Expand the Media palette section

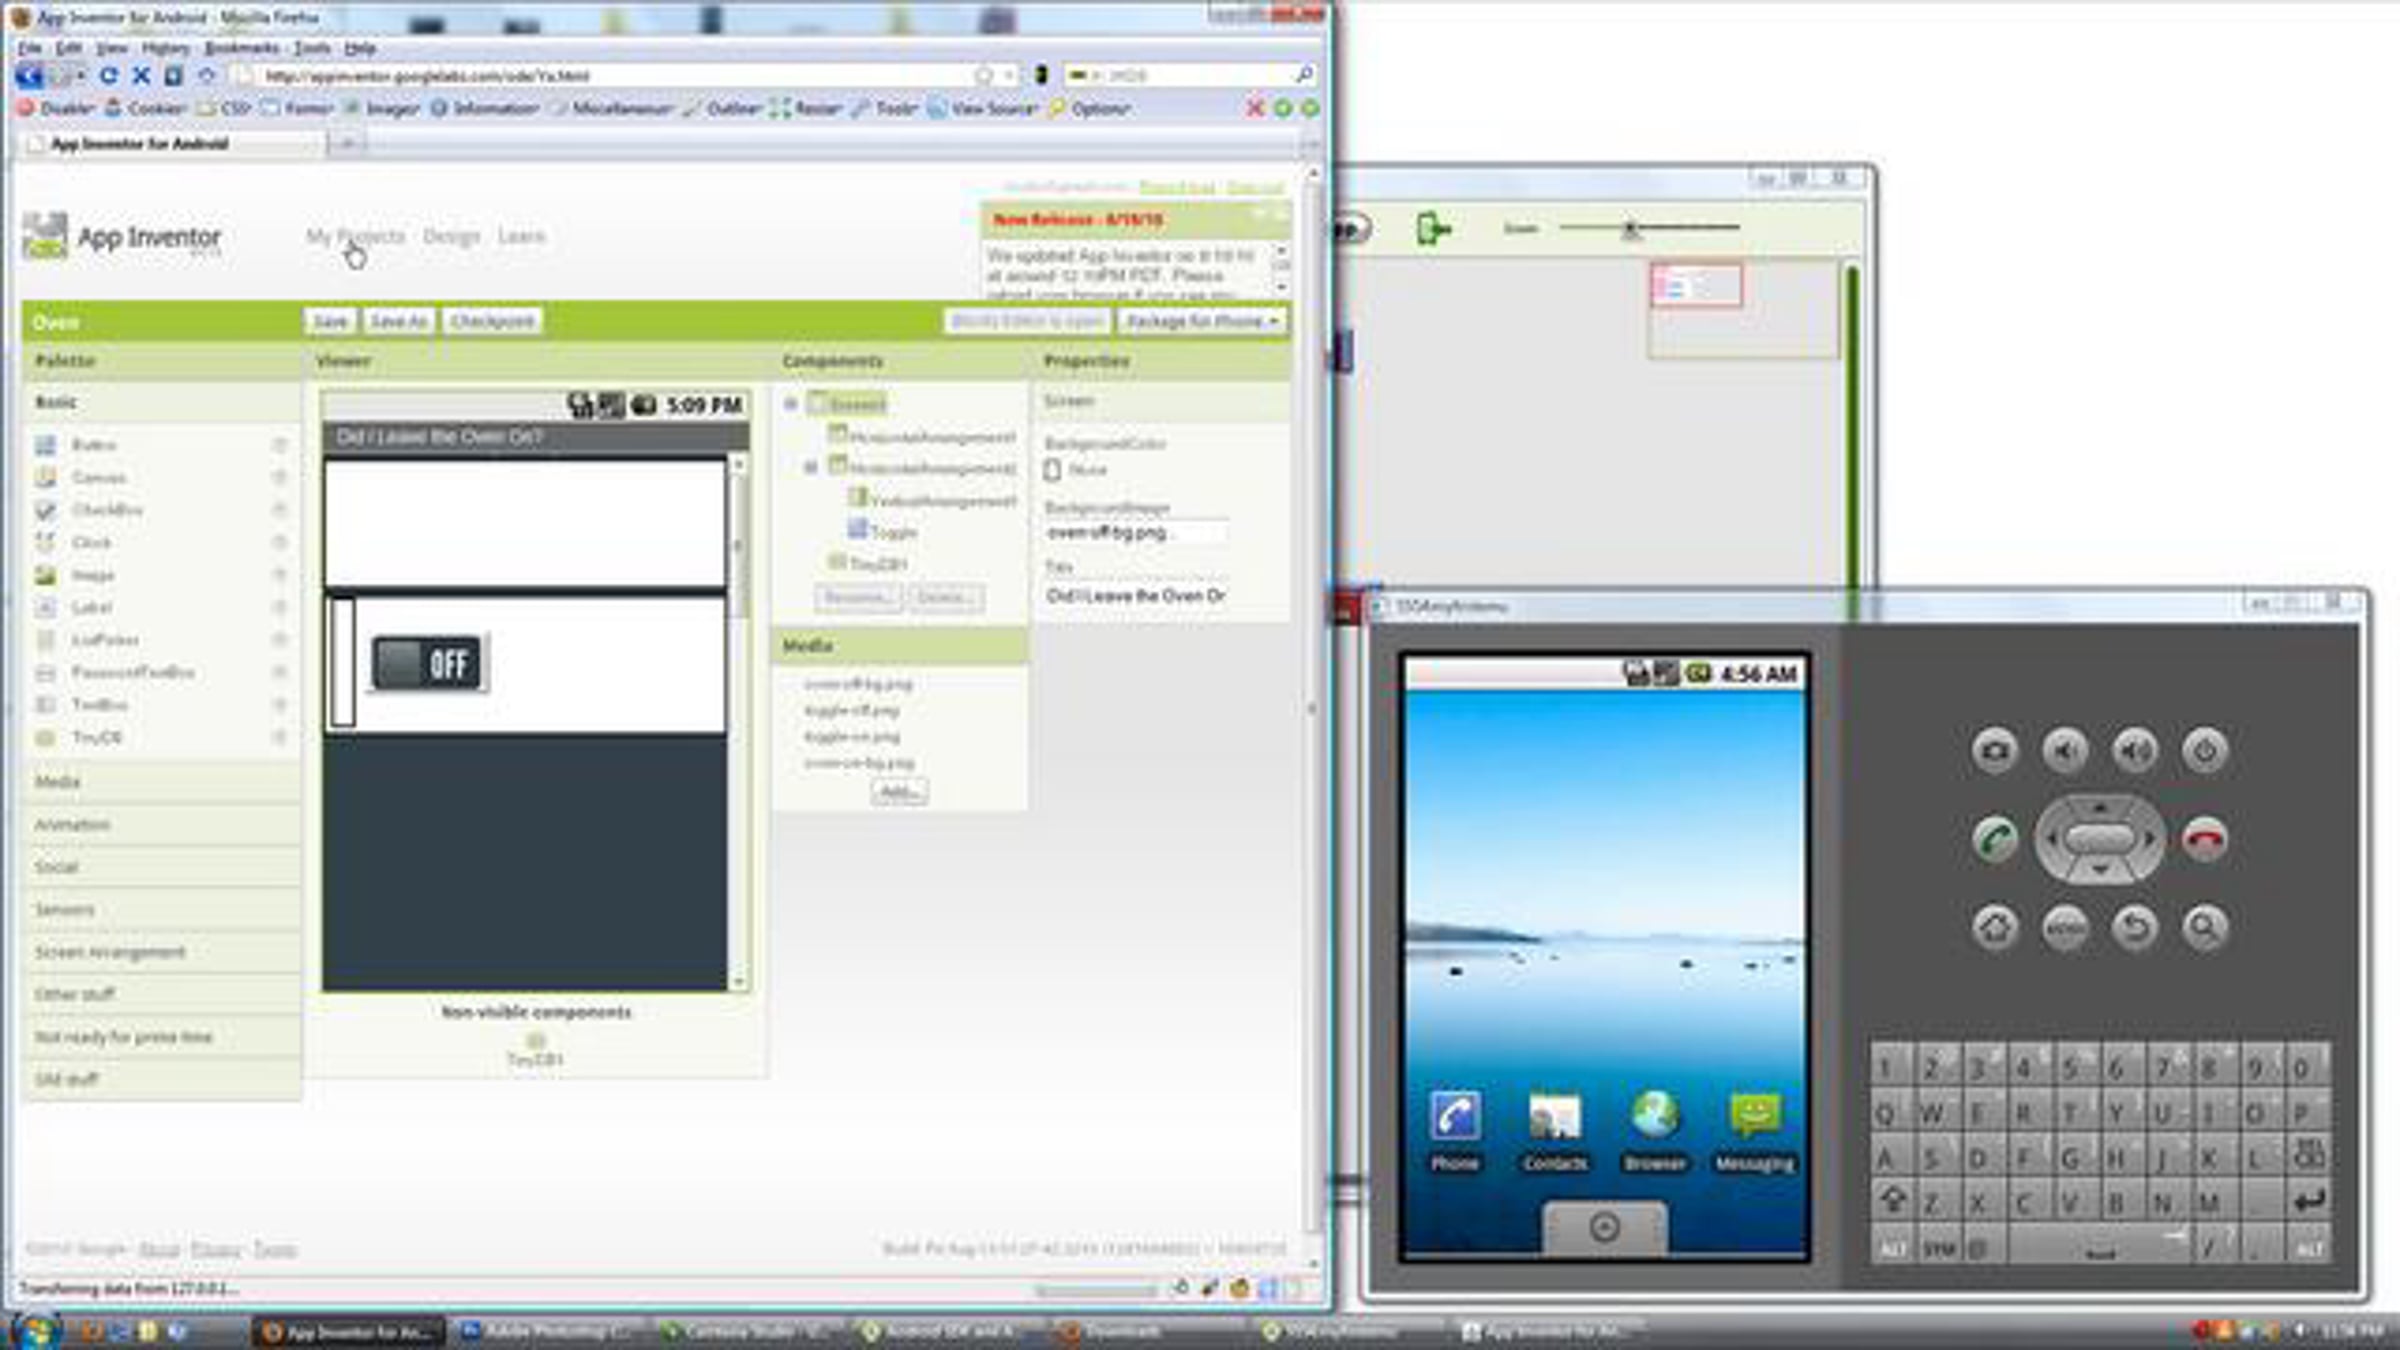coord(161,782)
